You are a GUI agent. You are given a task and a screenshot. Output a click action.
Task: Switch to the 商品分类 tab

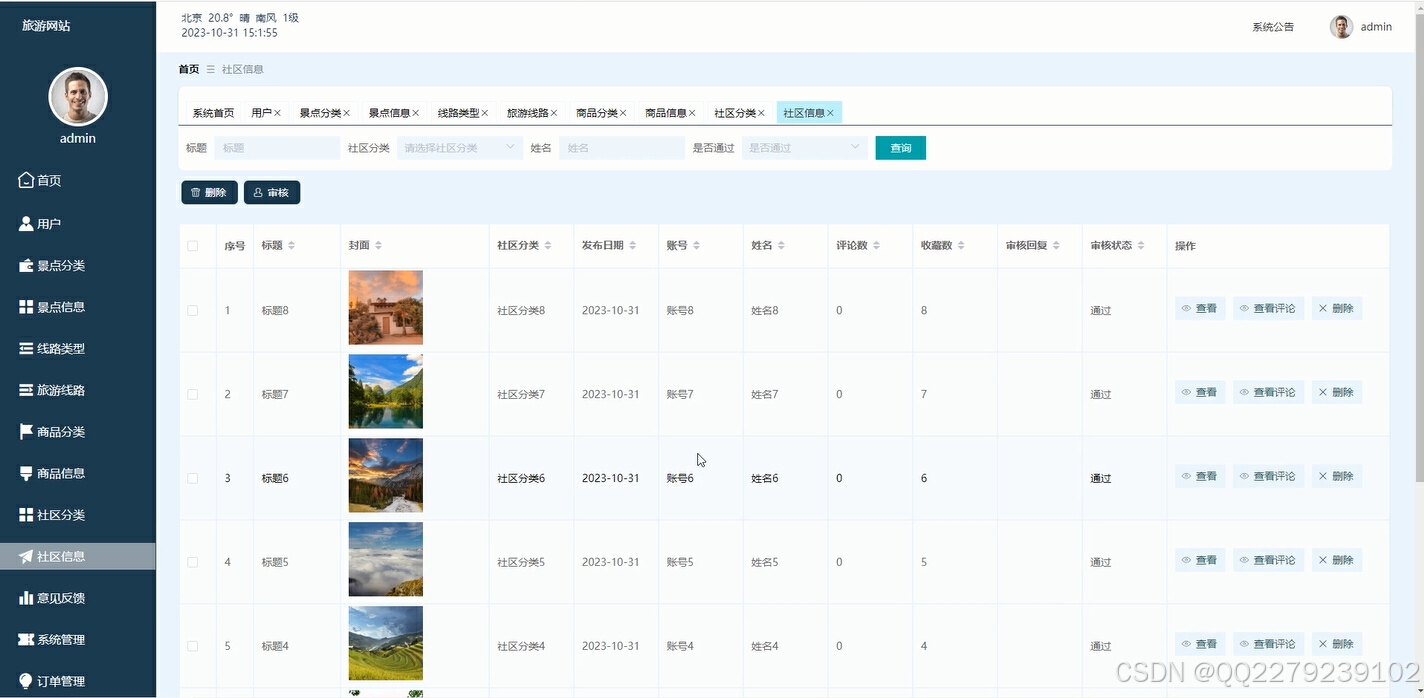[596, 112]
